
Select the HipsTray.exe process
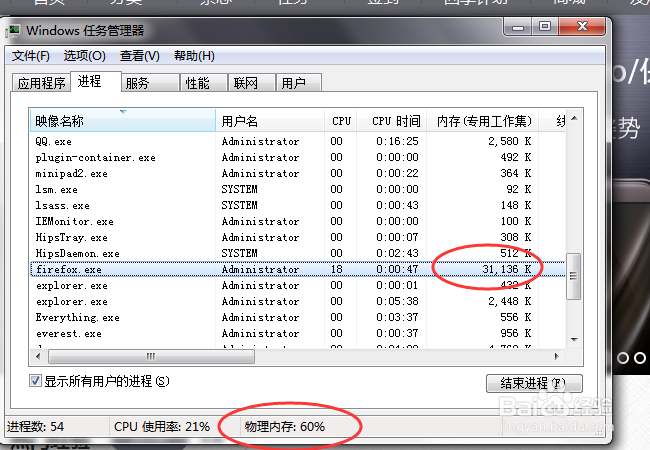point(298,237)
